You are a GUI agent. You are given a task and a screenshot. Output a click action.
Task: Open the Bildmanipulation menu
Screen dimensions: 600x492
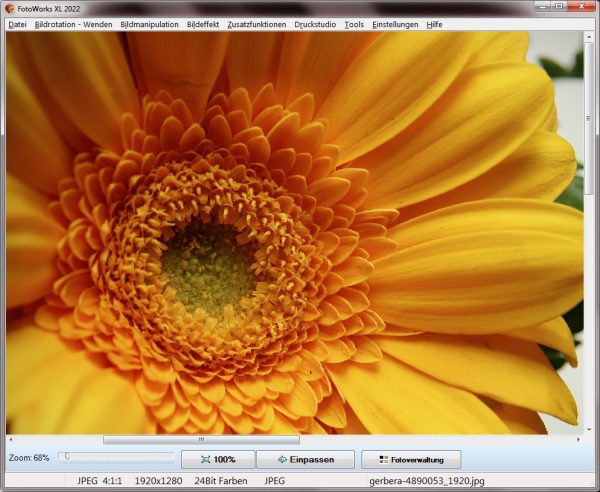(149, 24)
